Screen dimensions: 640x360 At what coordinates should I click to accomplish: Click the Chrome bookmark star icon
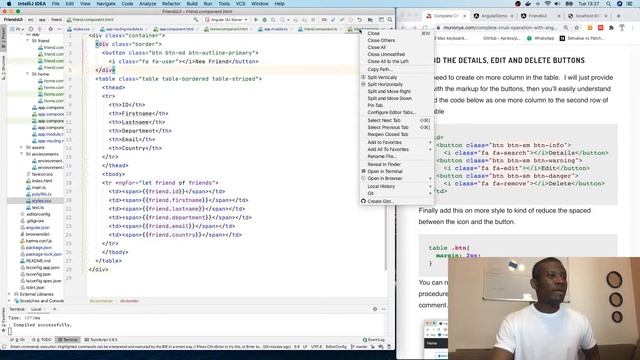click(577, 28)
